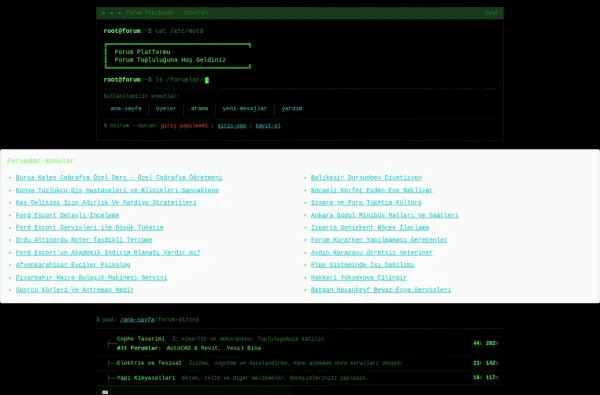Click the Yapı Kimyasalları stats 16 / 117

coord(486,377)
